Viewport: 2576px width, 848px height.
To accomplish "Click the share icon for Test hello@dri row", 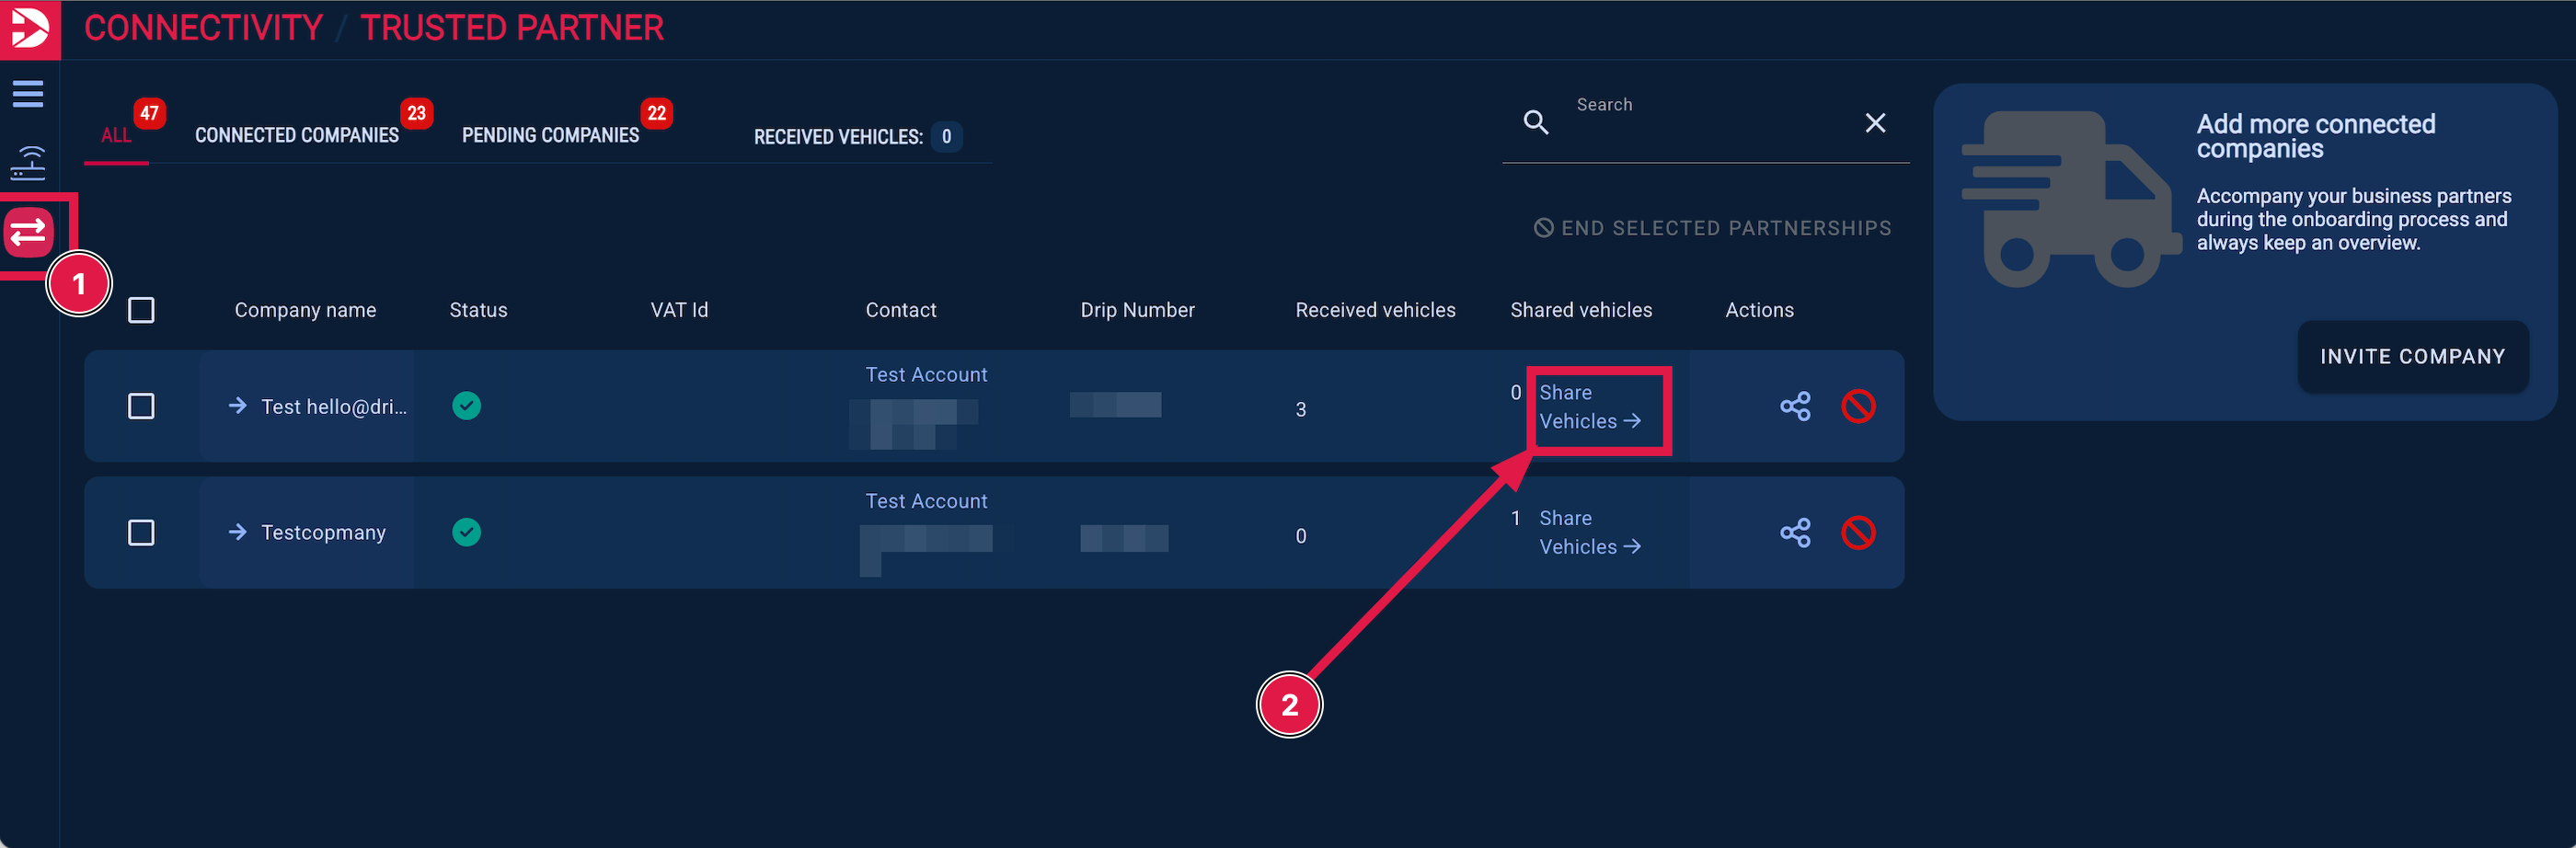I will [1794, 406].
